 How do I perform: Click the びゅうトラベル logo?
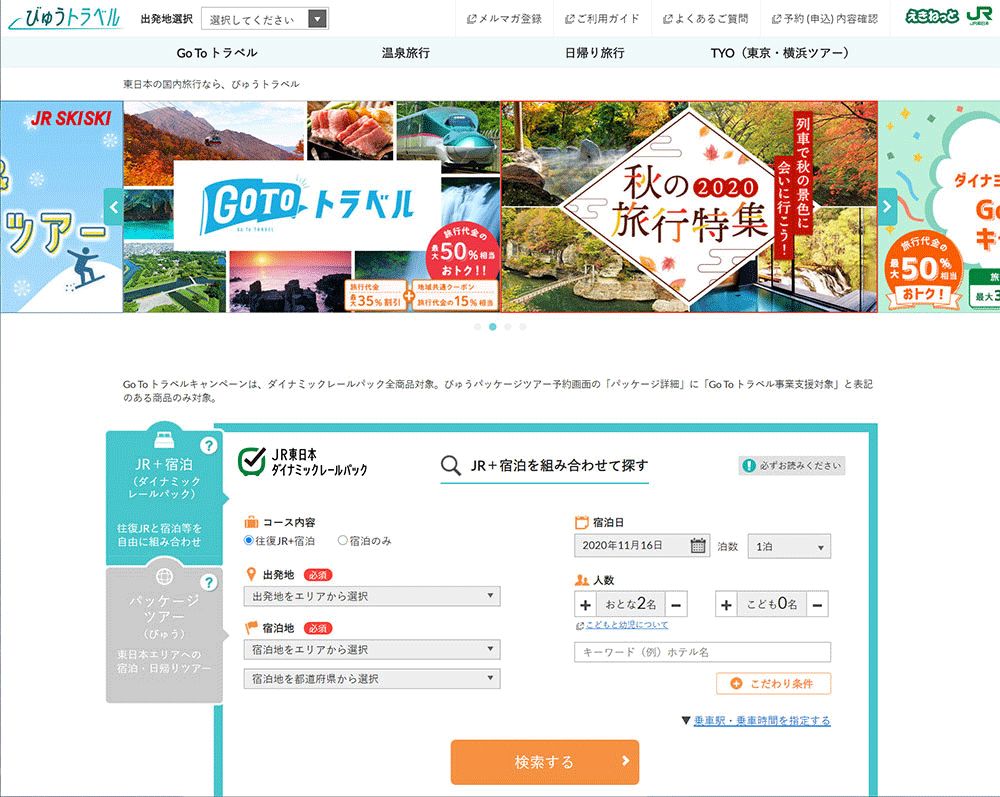pos(65,18)
